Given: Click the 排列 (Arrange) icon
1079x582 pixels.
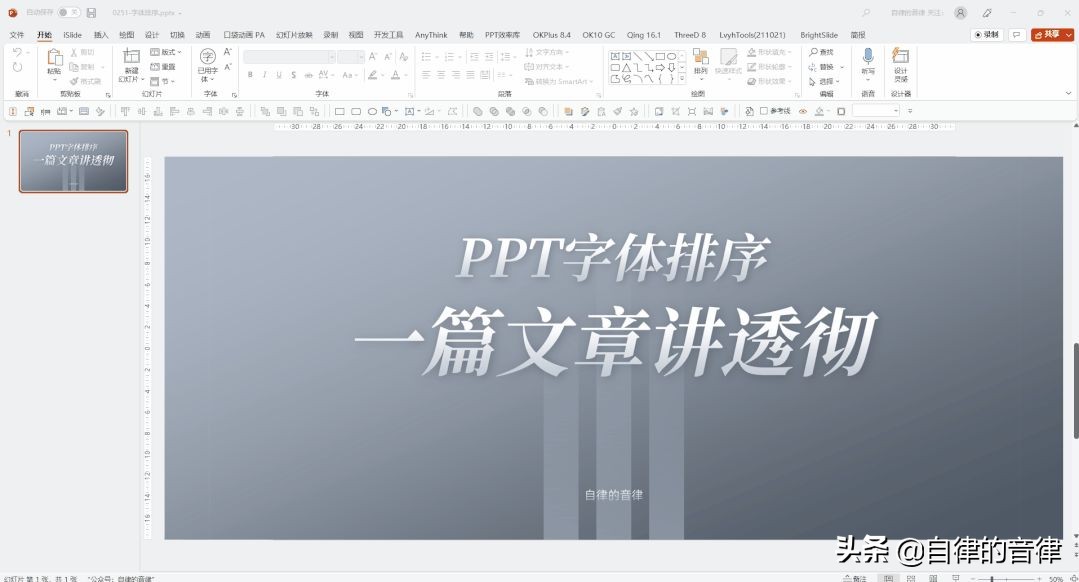Looking at the screenshot, I should coord(699,58).
